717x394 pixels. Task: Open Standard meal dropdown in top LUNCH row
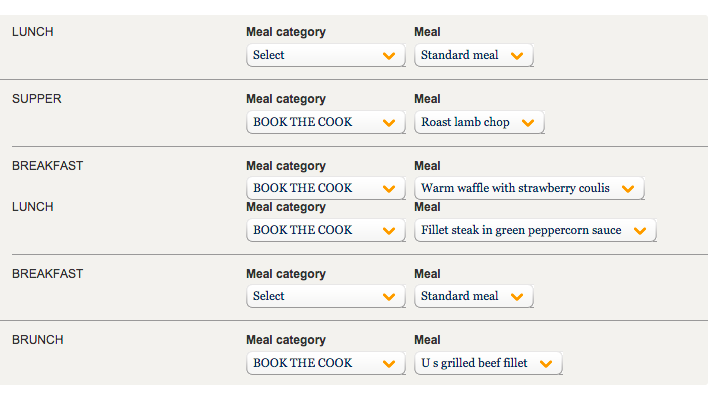point(474,55)
